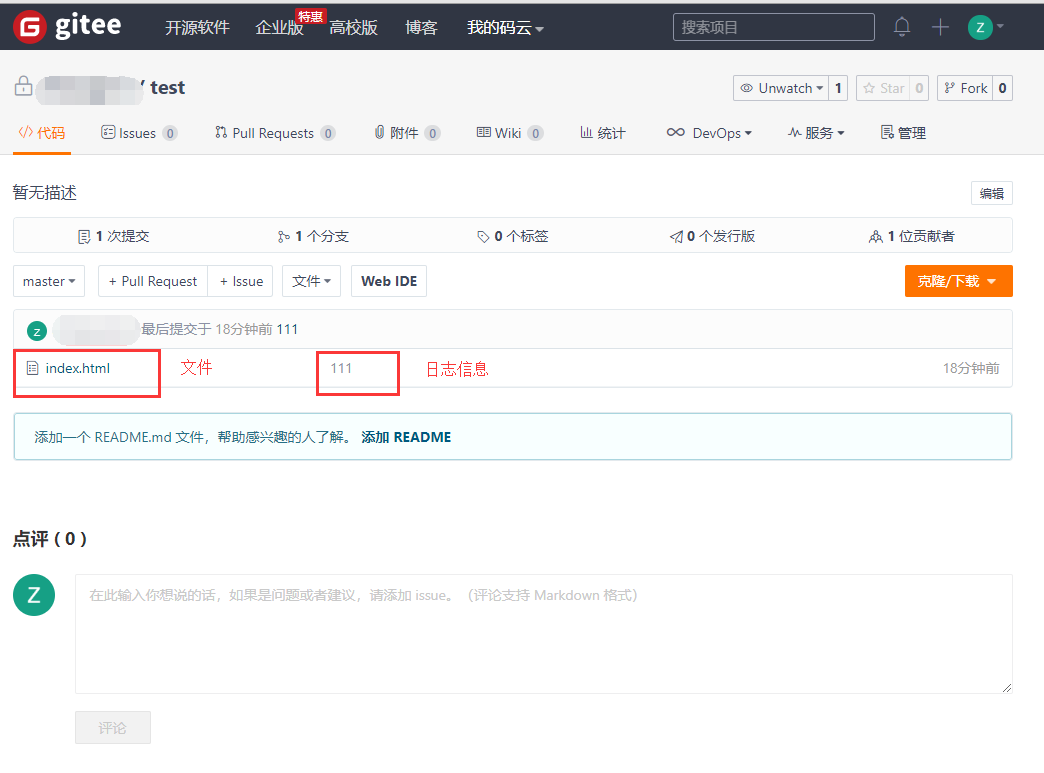Expand the Unwatch dropdown
The image size is (1044, 773).
click(x=781, y=88)
